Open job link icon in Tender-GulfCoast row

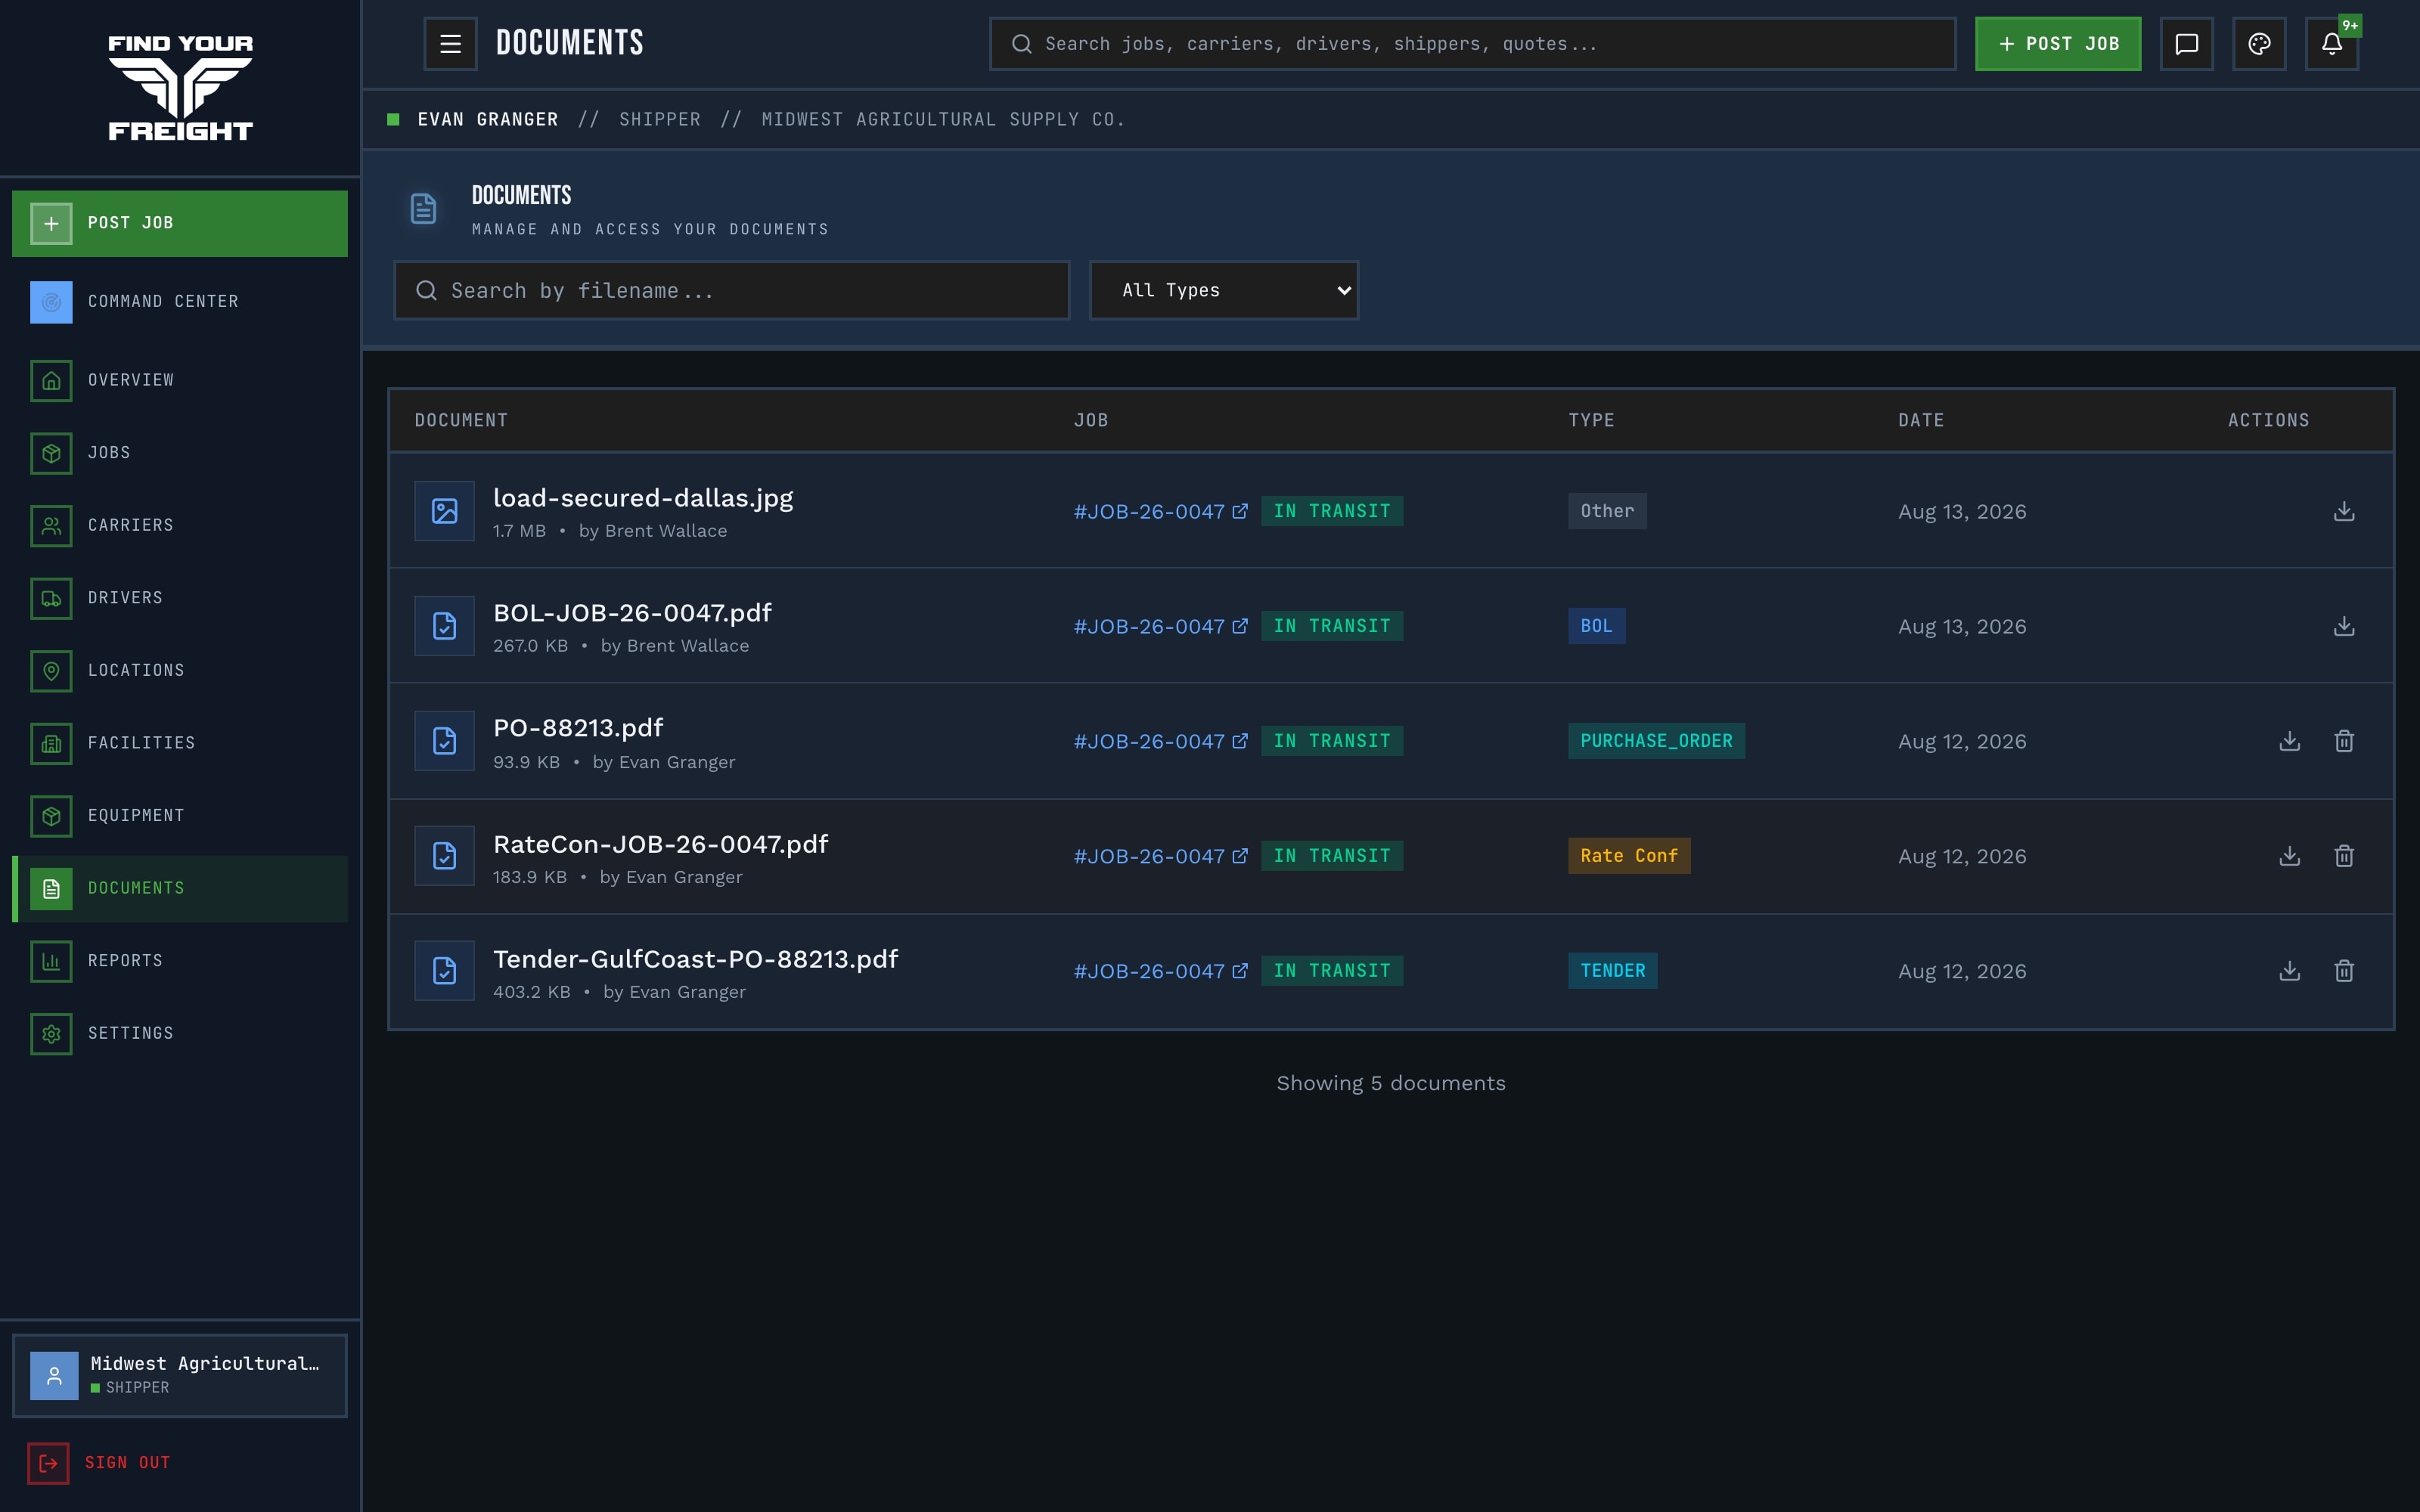pyautogui.click(x=1240, y=971)
